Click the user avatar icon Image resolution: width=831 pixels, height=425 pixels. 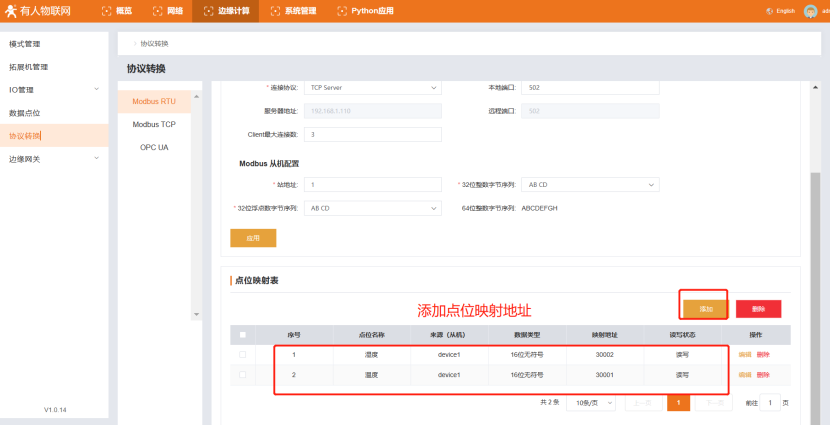(x=810, y=11)
